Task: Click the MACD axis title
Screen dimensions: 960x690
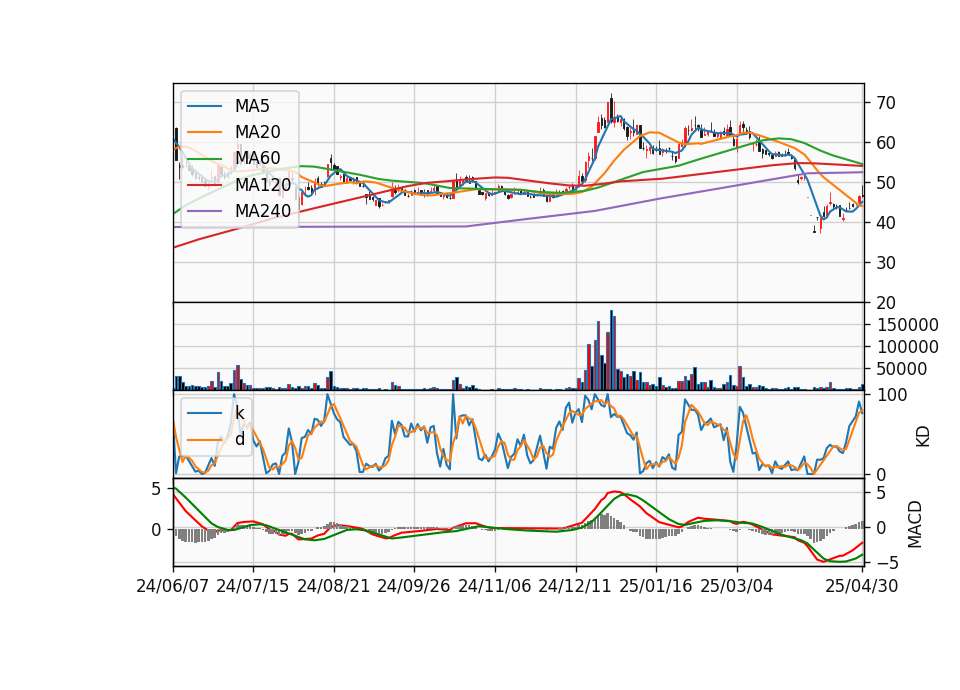Action: 915,524
